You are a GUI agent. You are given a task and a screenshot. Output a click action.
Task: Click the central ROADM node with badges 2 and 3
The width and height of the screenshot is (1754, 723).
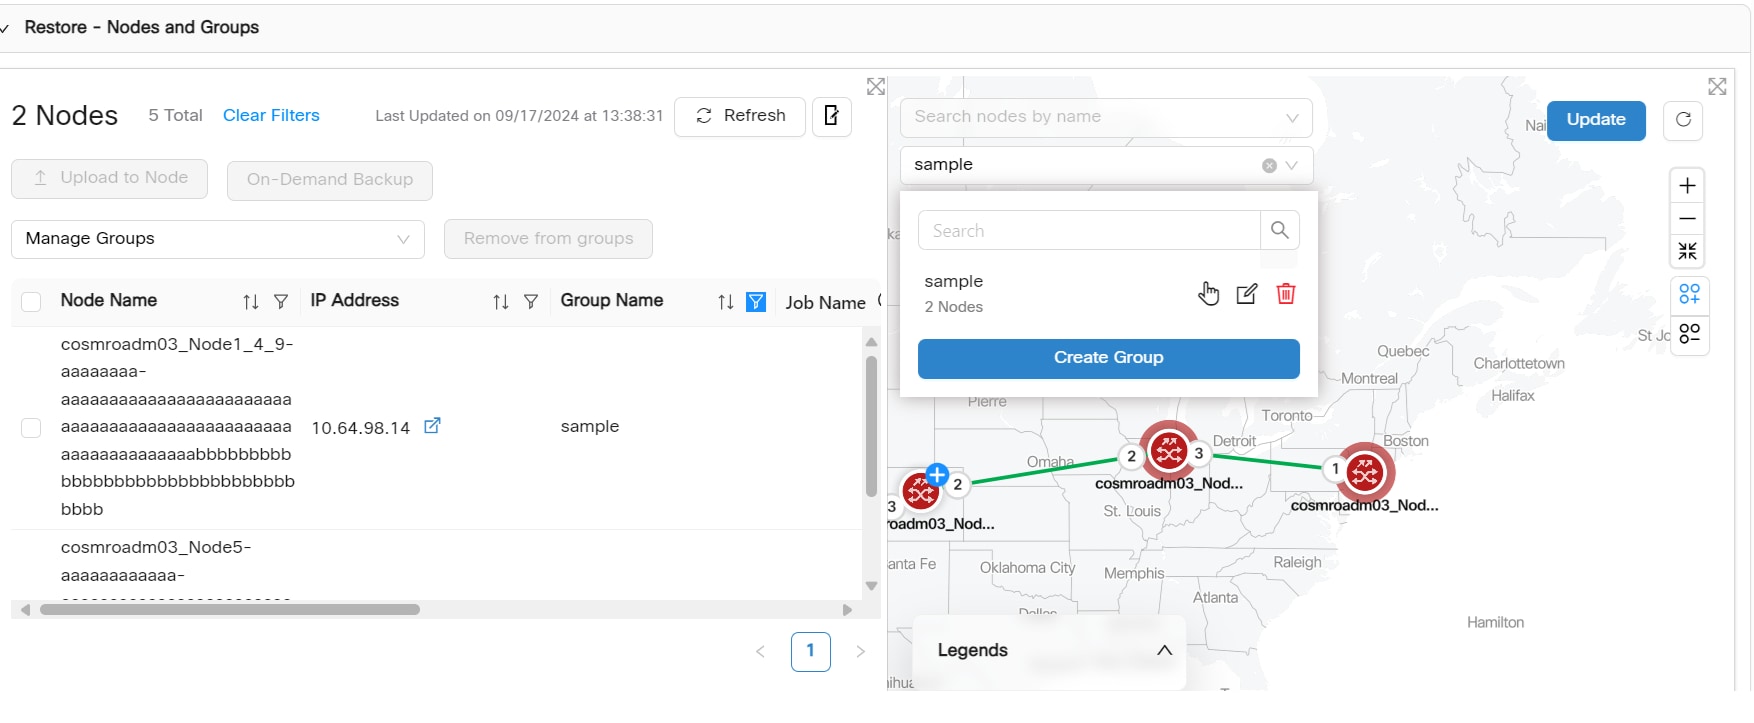[x=1168, y=453]
